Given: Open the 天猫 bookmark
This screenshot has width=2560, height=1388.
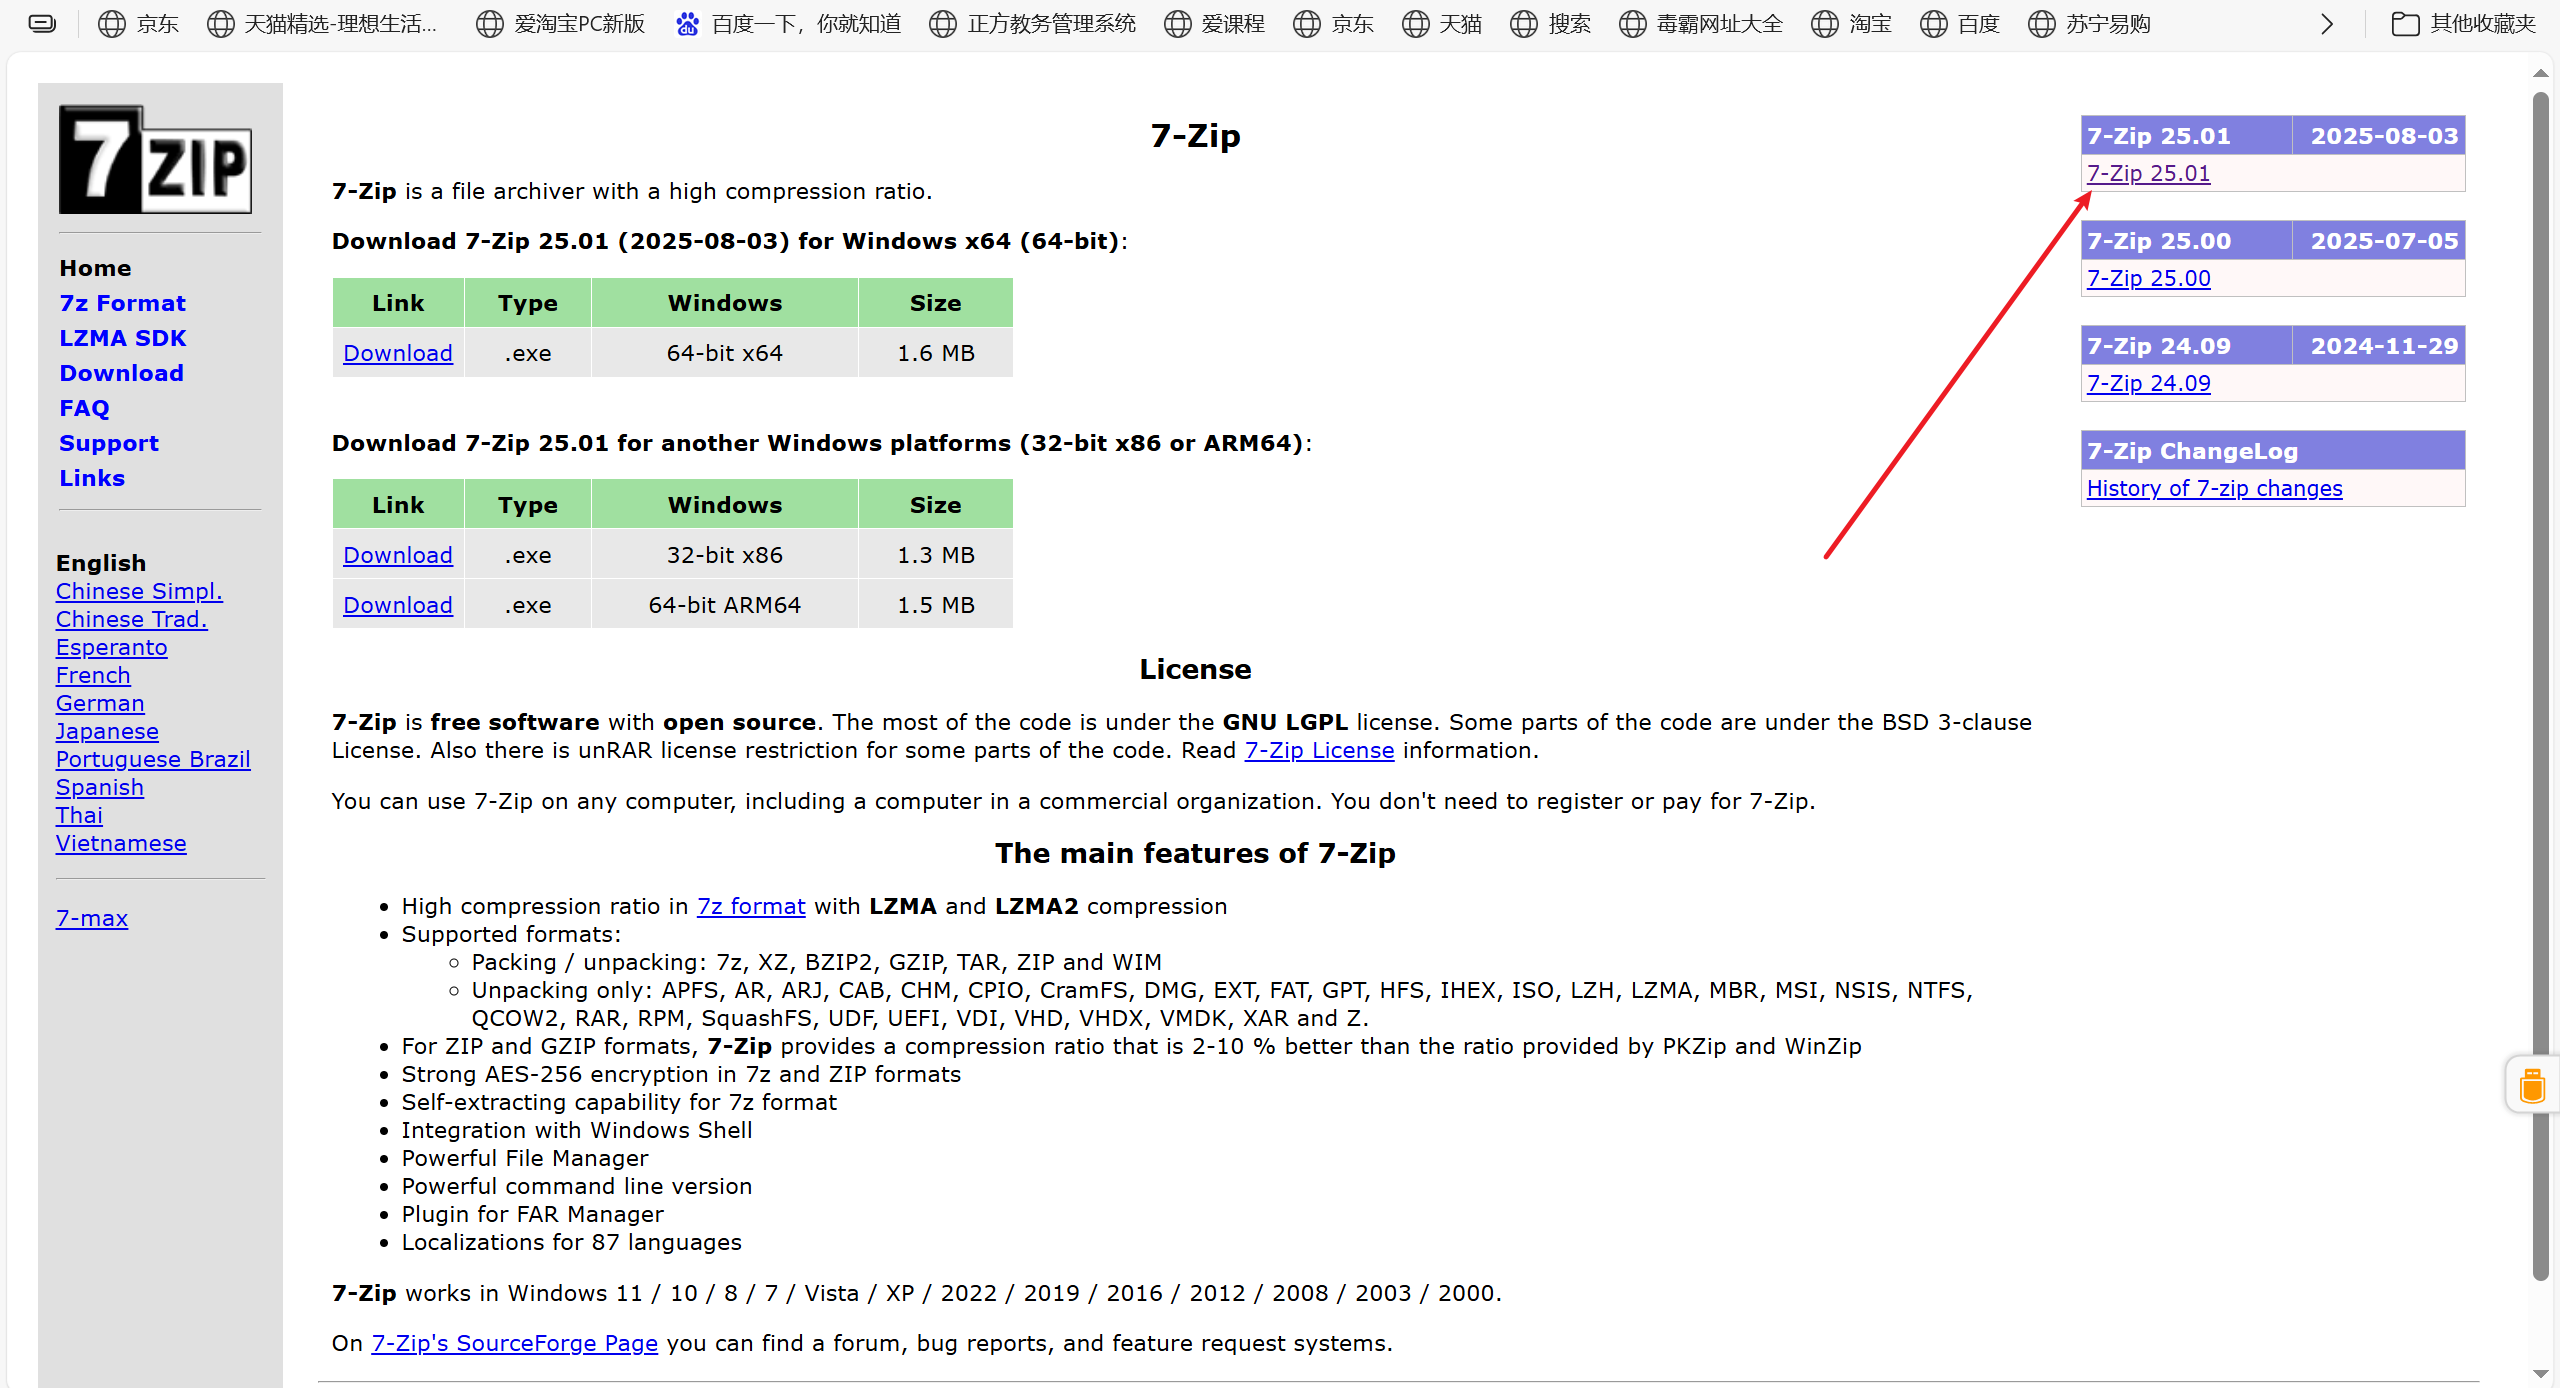Looking at the screenshot, I should [1442, 24].
